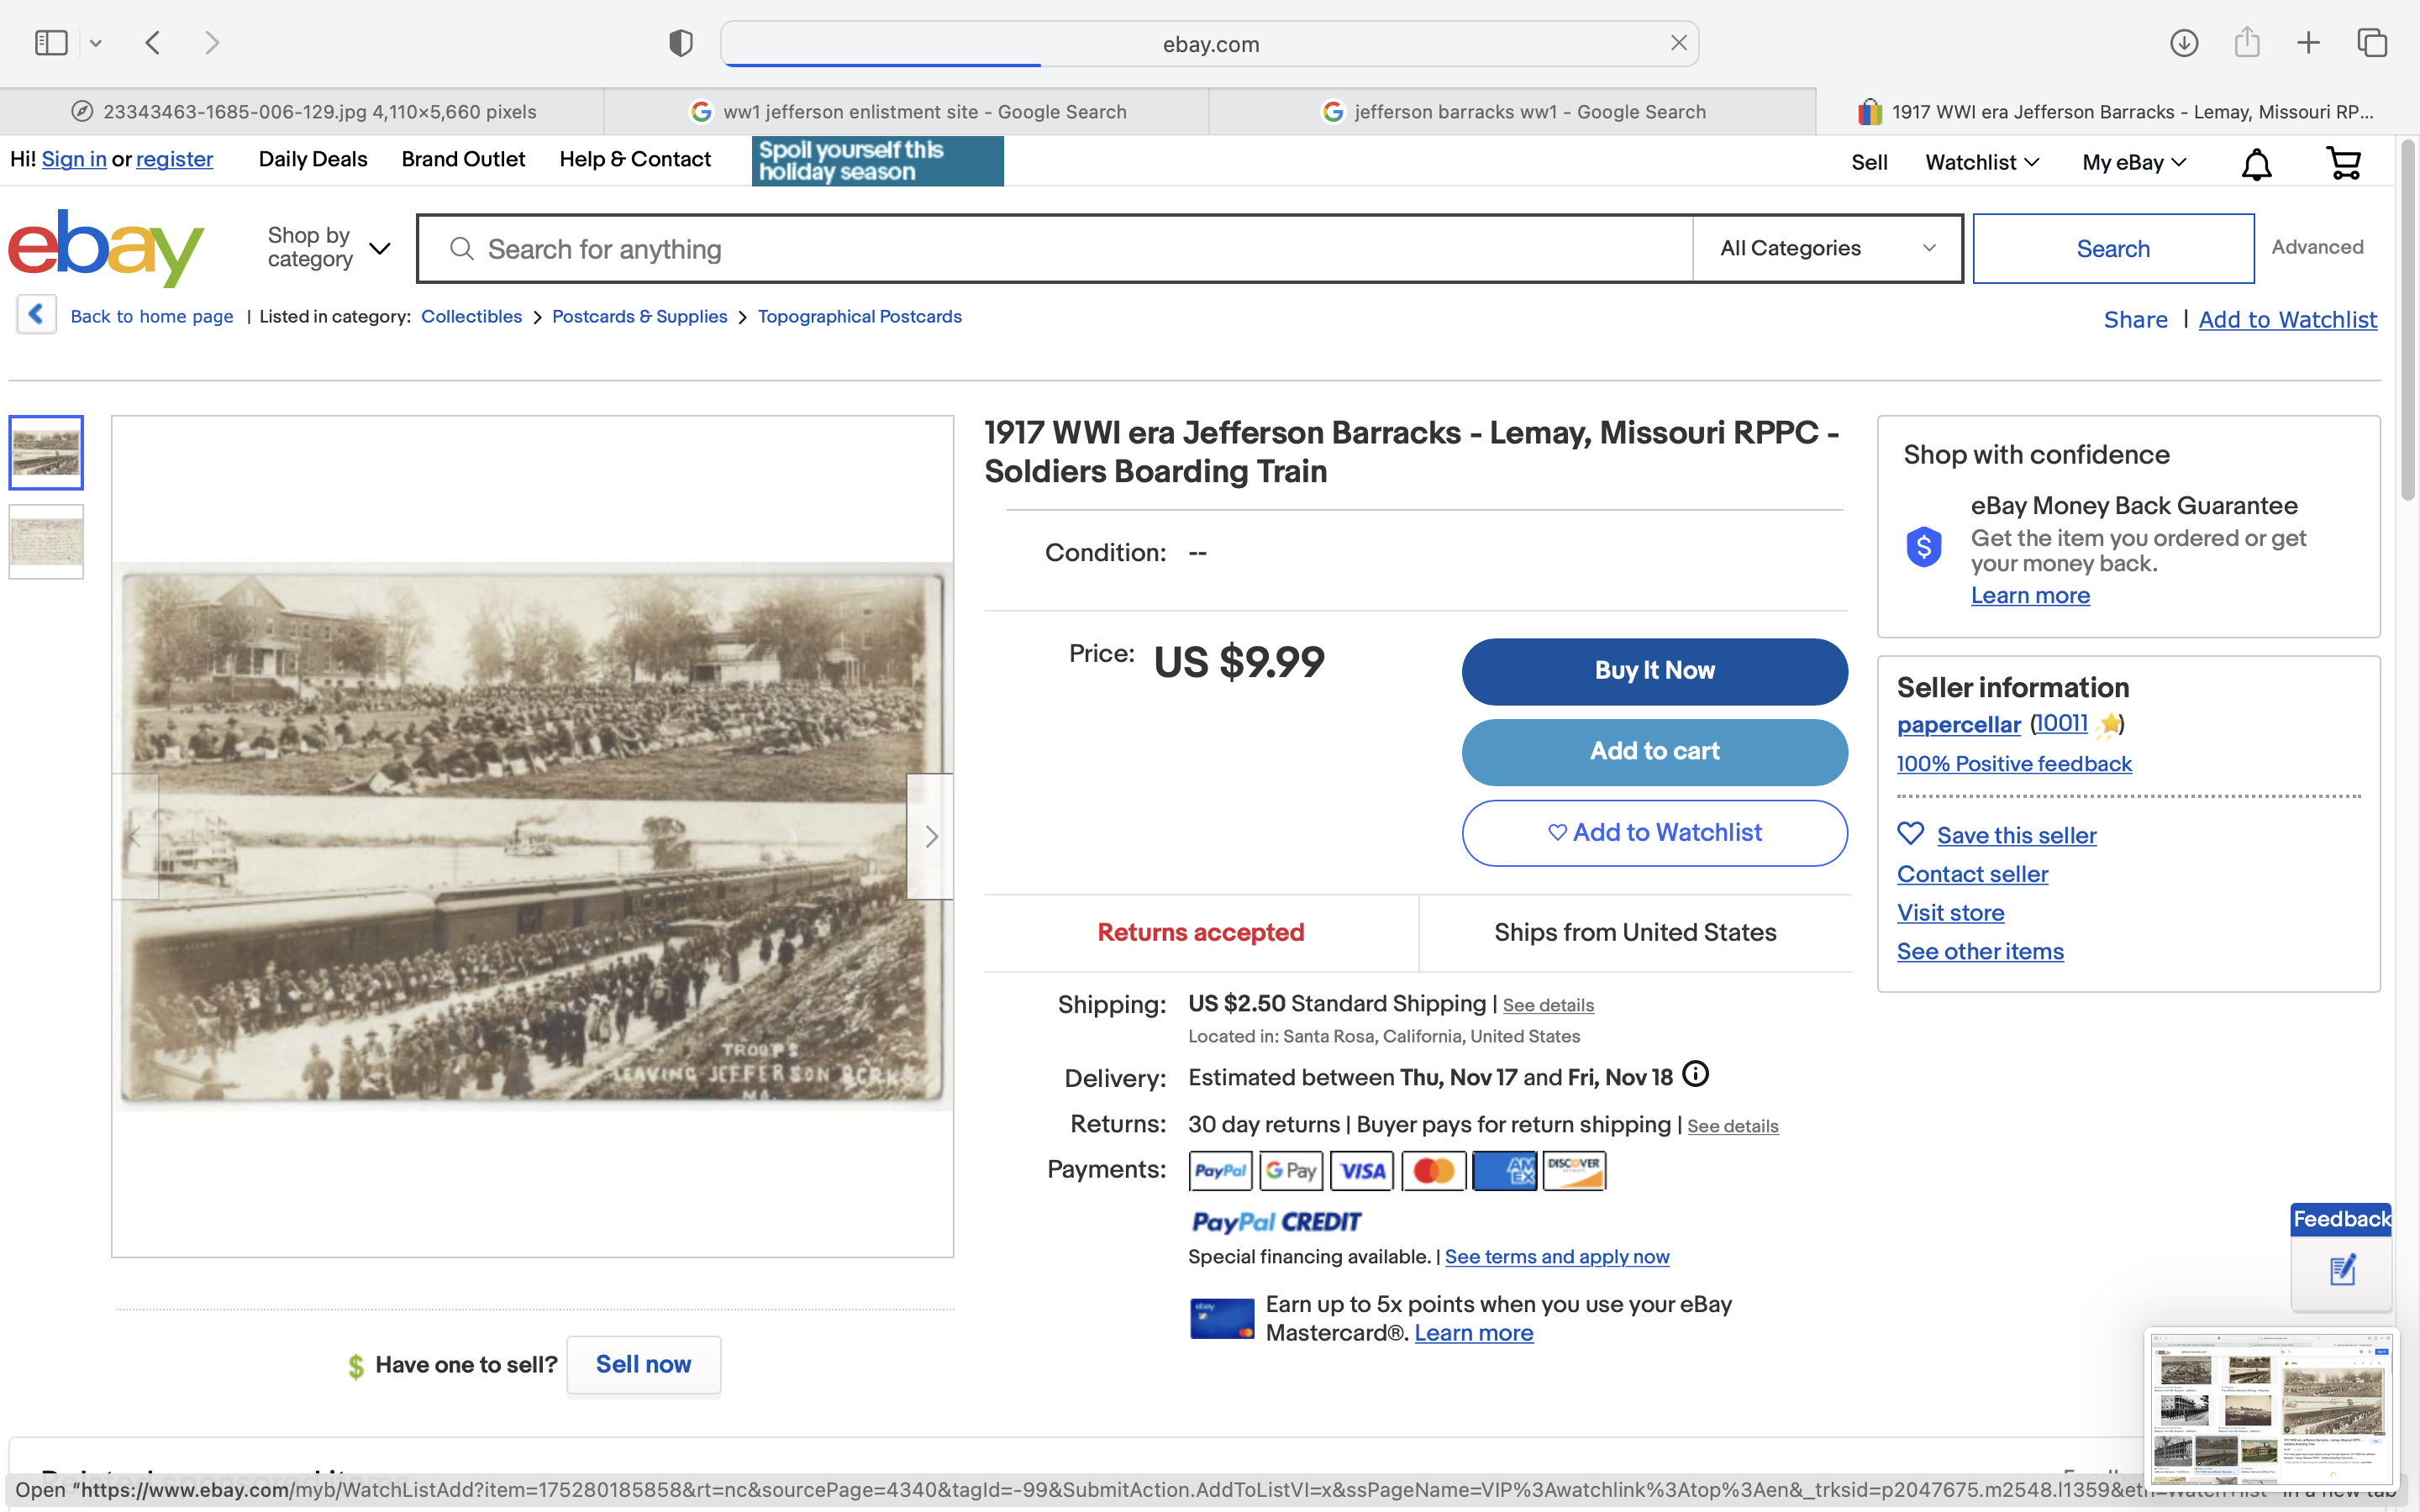Click the eBay logo
Viewport: 2420px width, 1512px height.
106,247
